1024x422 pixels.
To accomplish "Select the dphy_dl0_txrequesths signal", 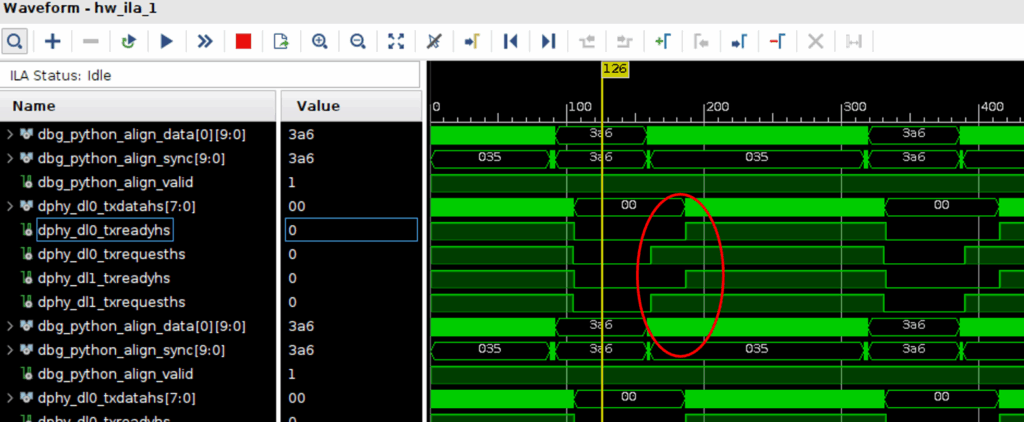I will click(112, 254).
